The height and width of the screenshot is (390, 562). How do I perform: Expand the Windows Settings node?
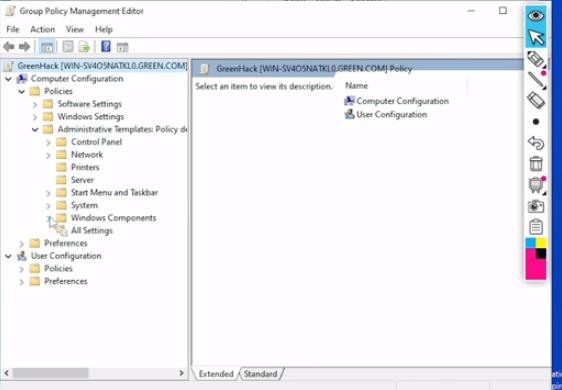[35, 117]
